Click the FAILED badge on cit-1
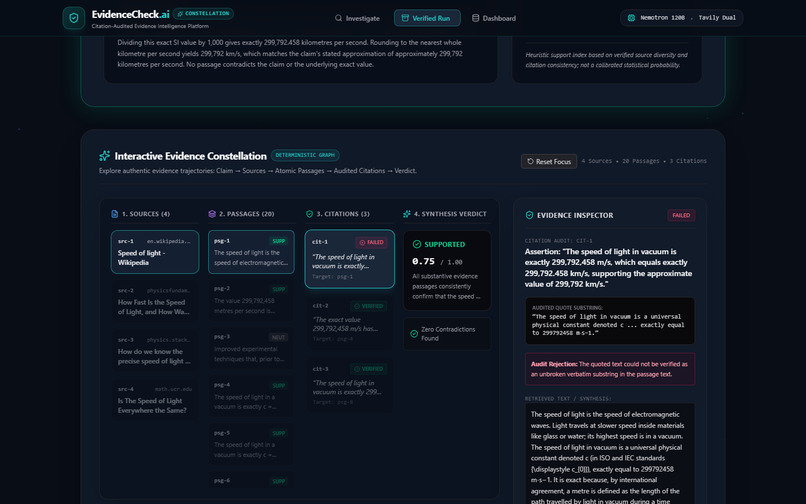 [x=371, y=242]
